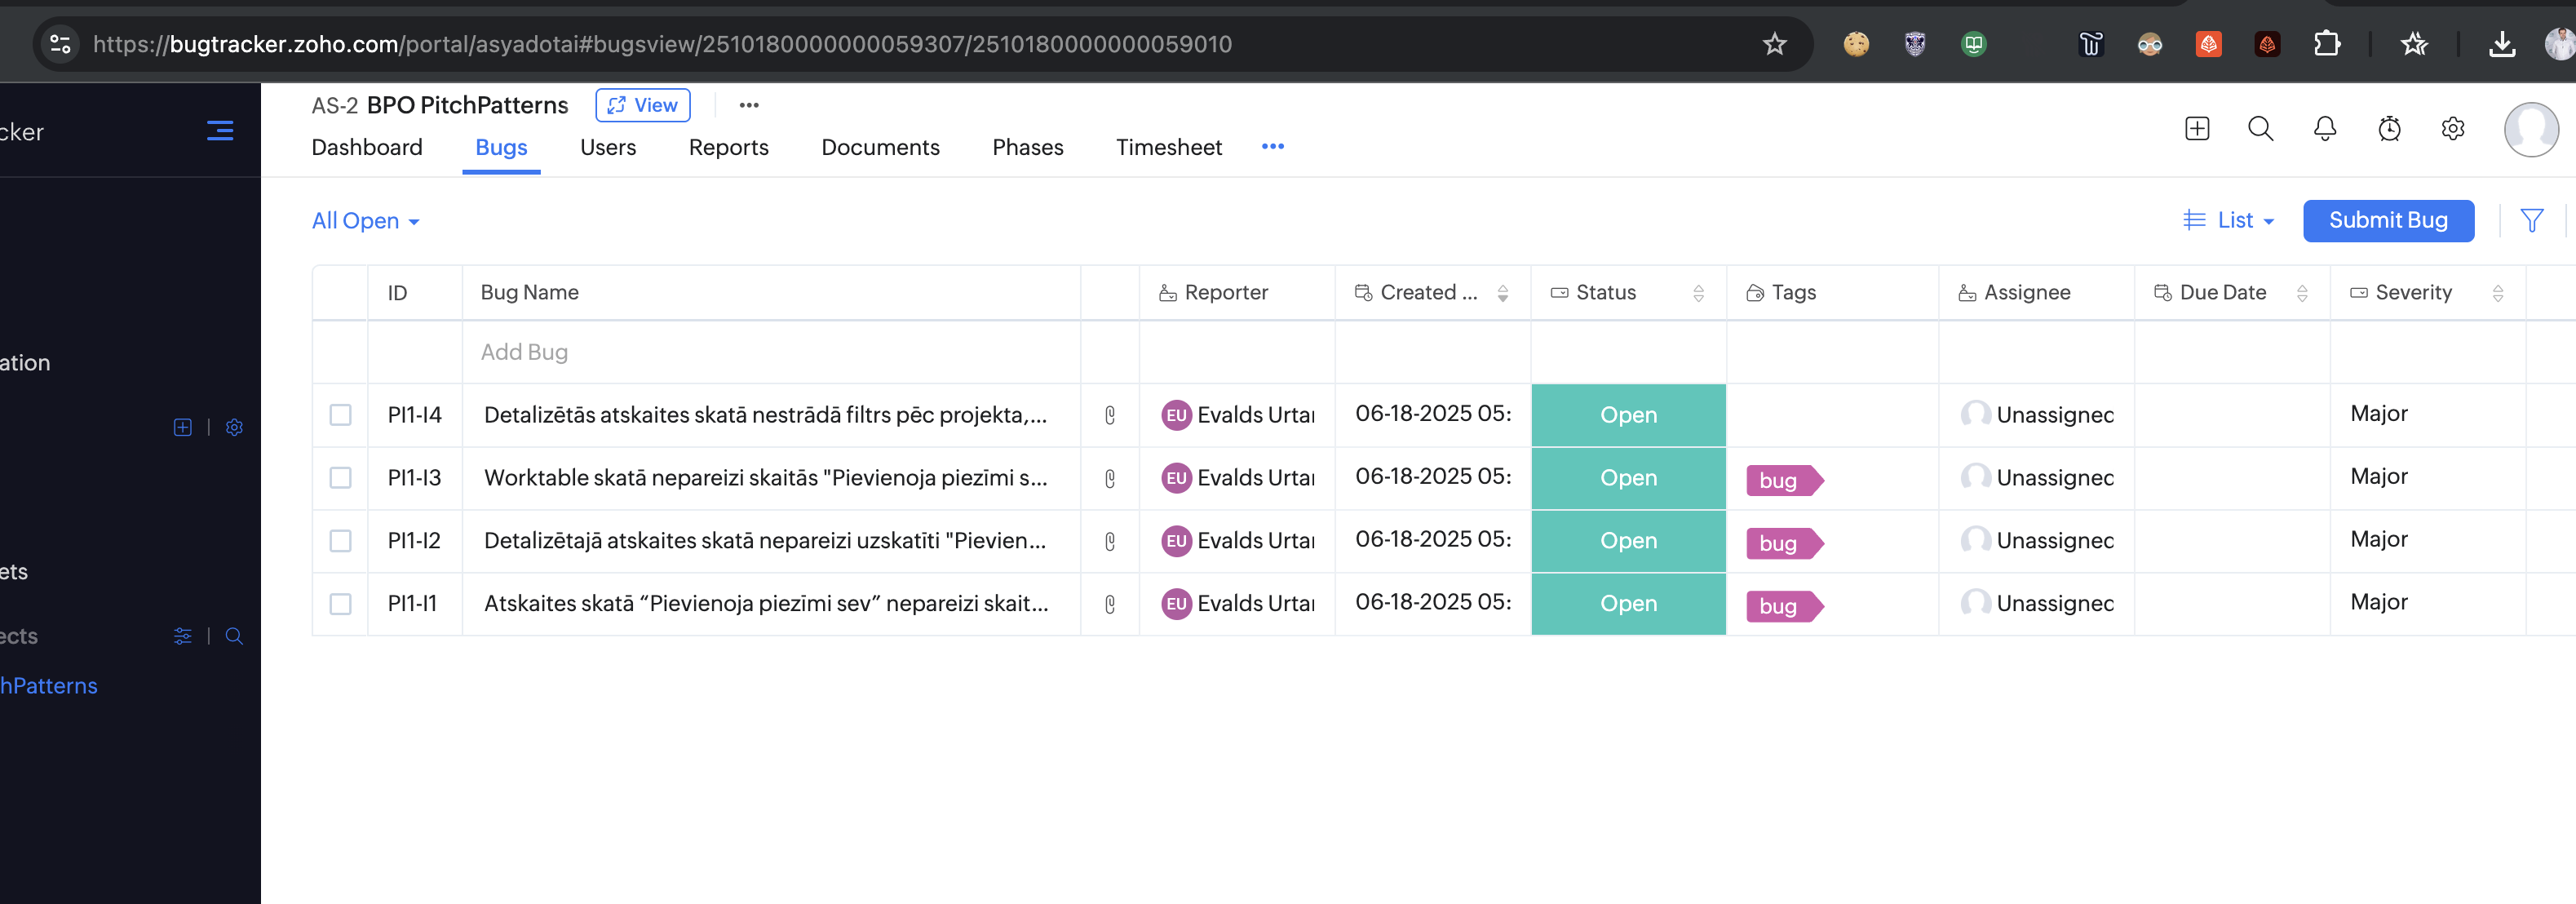
Task: Select checkbox for bug PI1-I2
Action: click(x=340, y=541)
